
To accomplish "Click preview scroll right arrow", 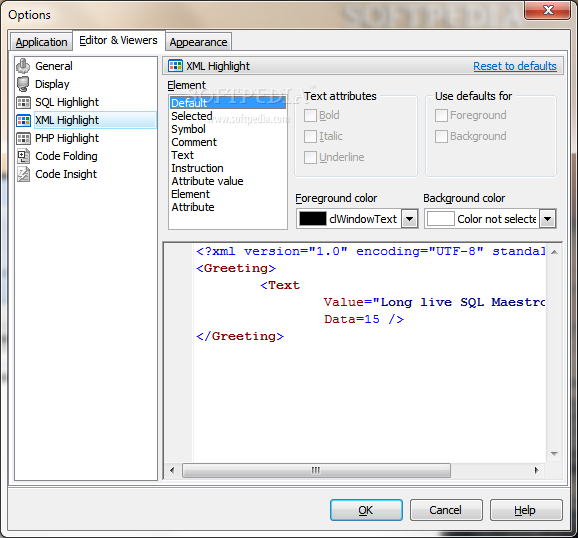I will 536,470.
